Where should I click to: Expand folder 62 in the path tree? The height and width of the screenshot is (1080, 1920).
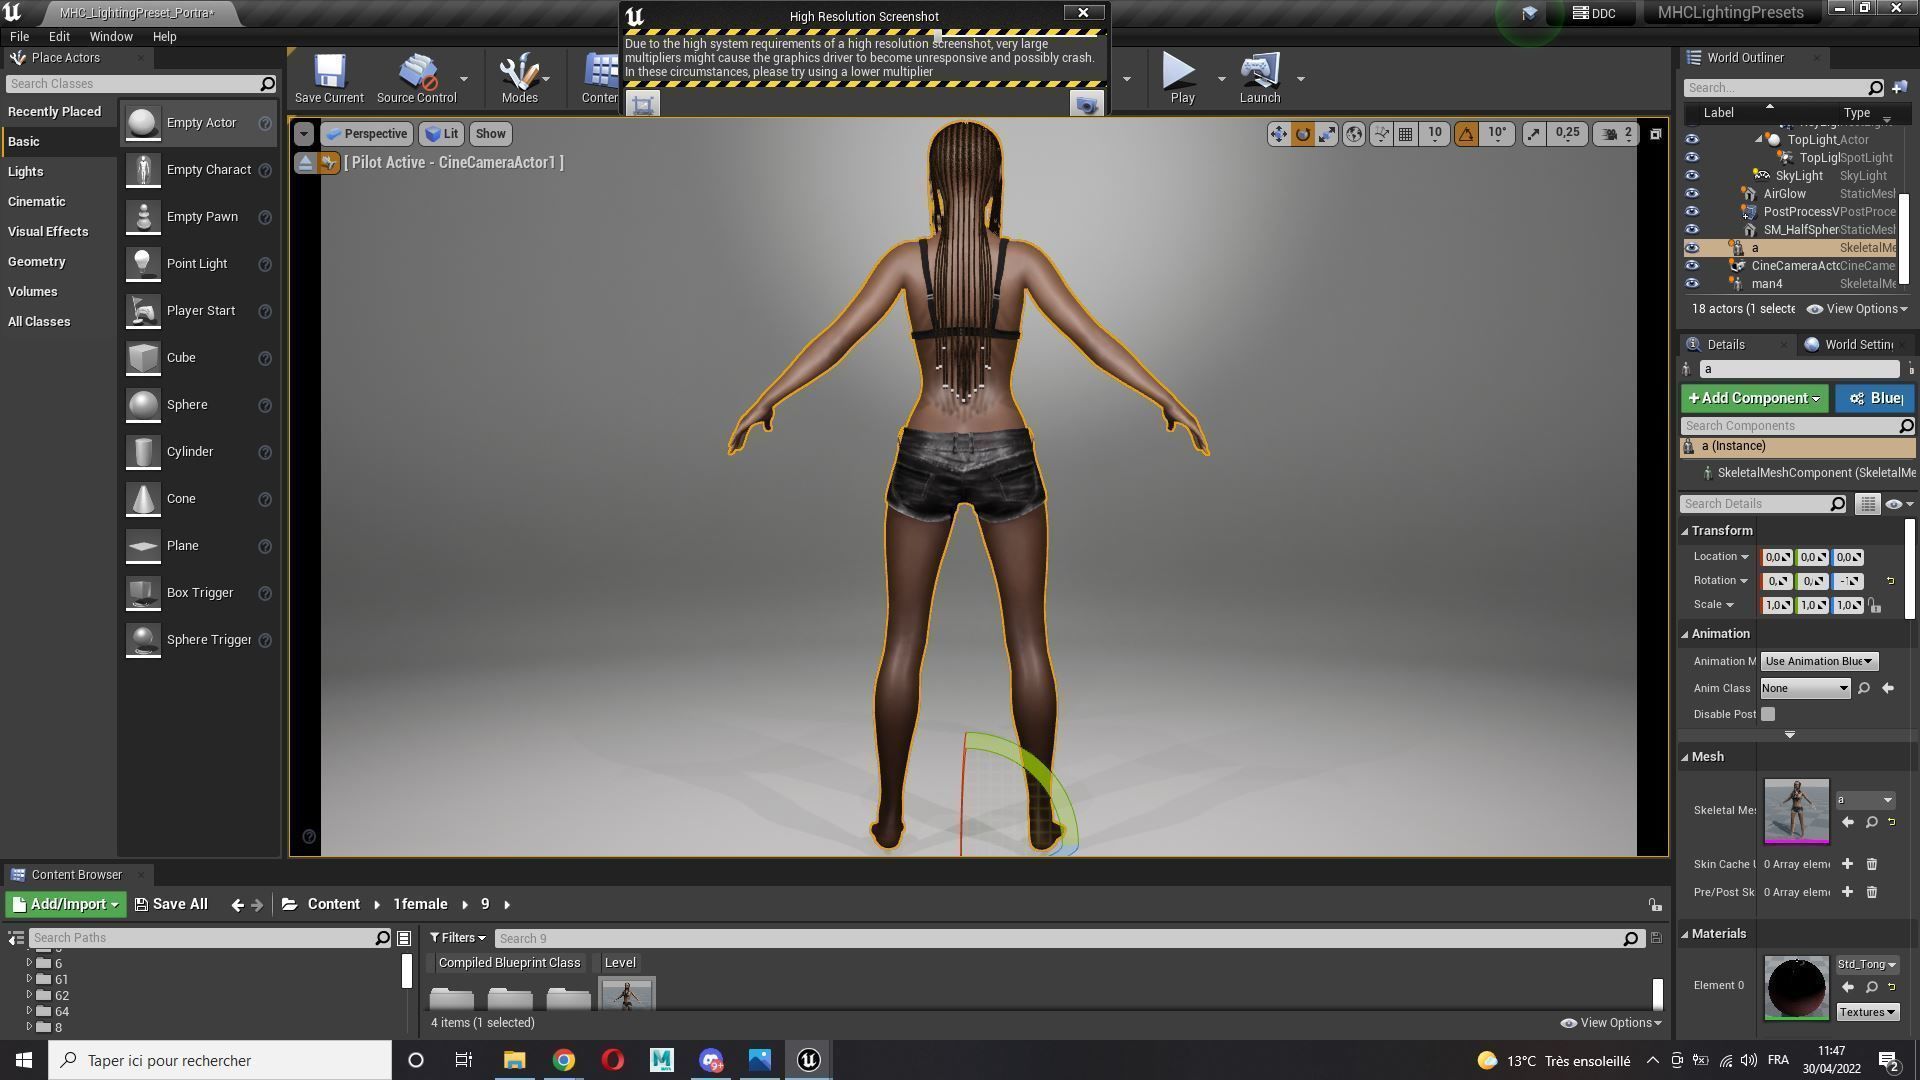pos(29,995)
